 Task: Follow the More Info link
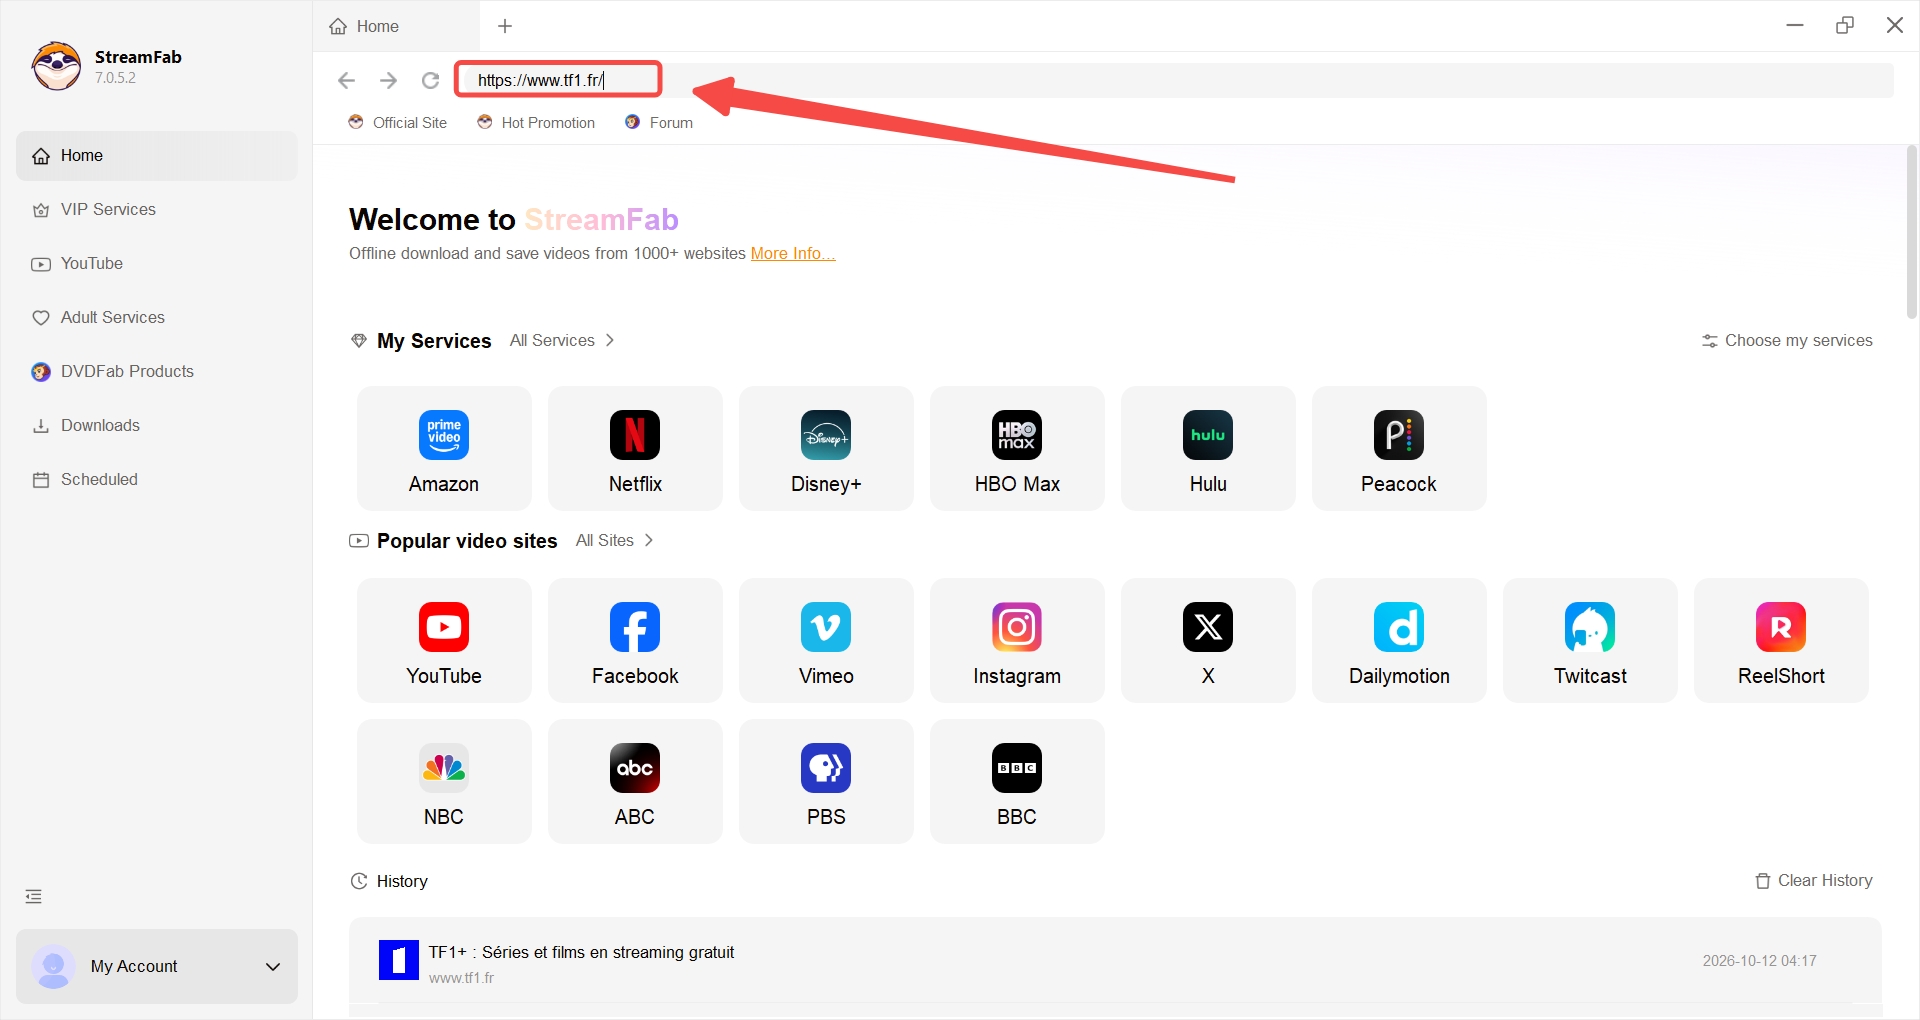pyautogui.click(x=793, y=254)
